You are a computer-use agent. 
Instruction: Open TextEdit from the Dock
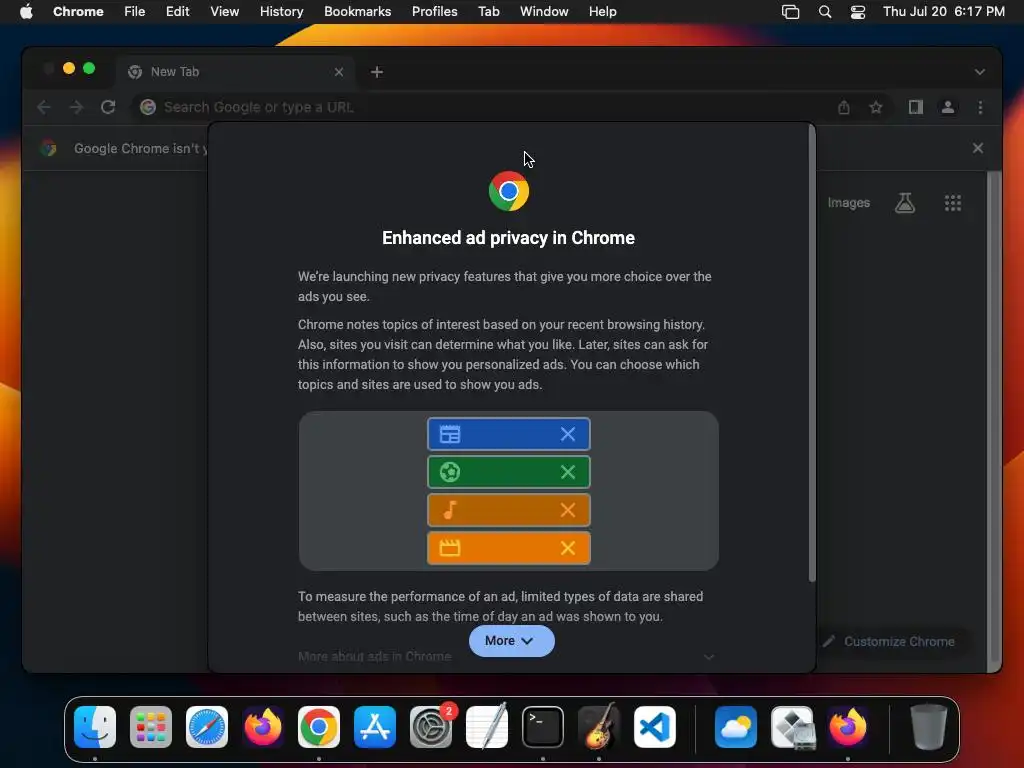pos(487,727)
